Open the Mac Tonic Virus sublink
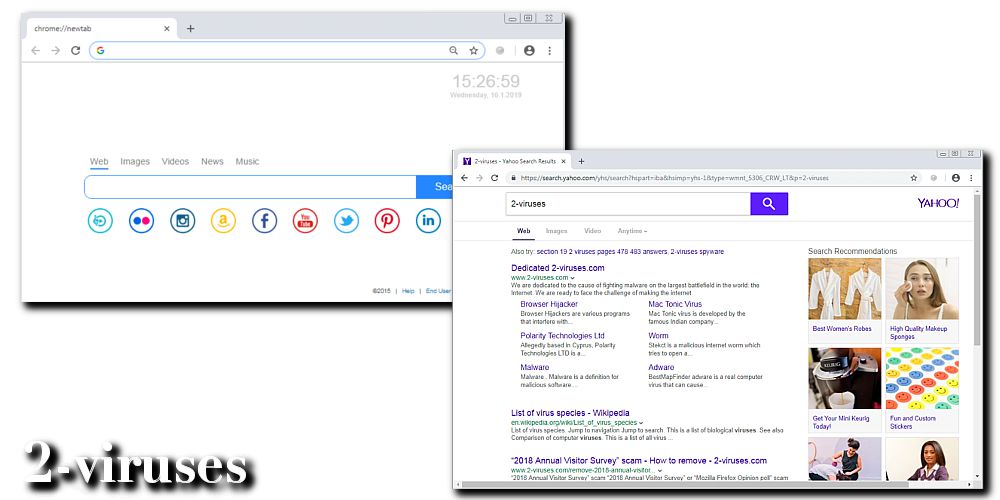Screen dimensions: 1000x500 point(675,304)
